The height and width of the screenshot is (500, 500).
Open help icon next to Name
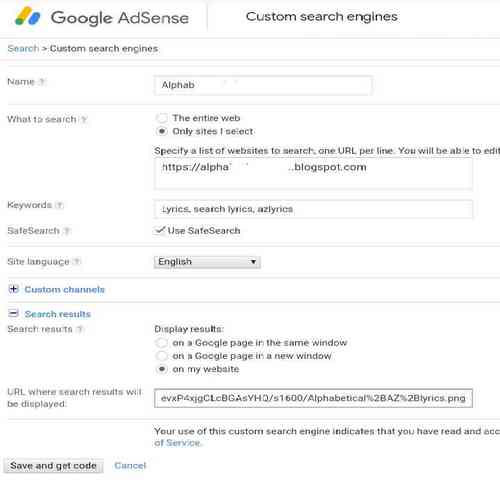pyautogui.click(x=42, y=82)
